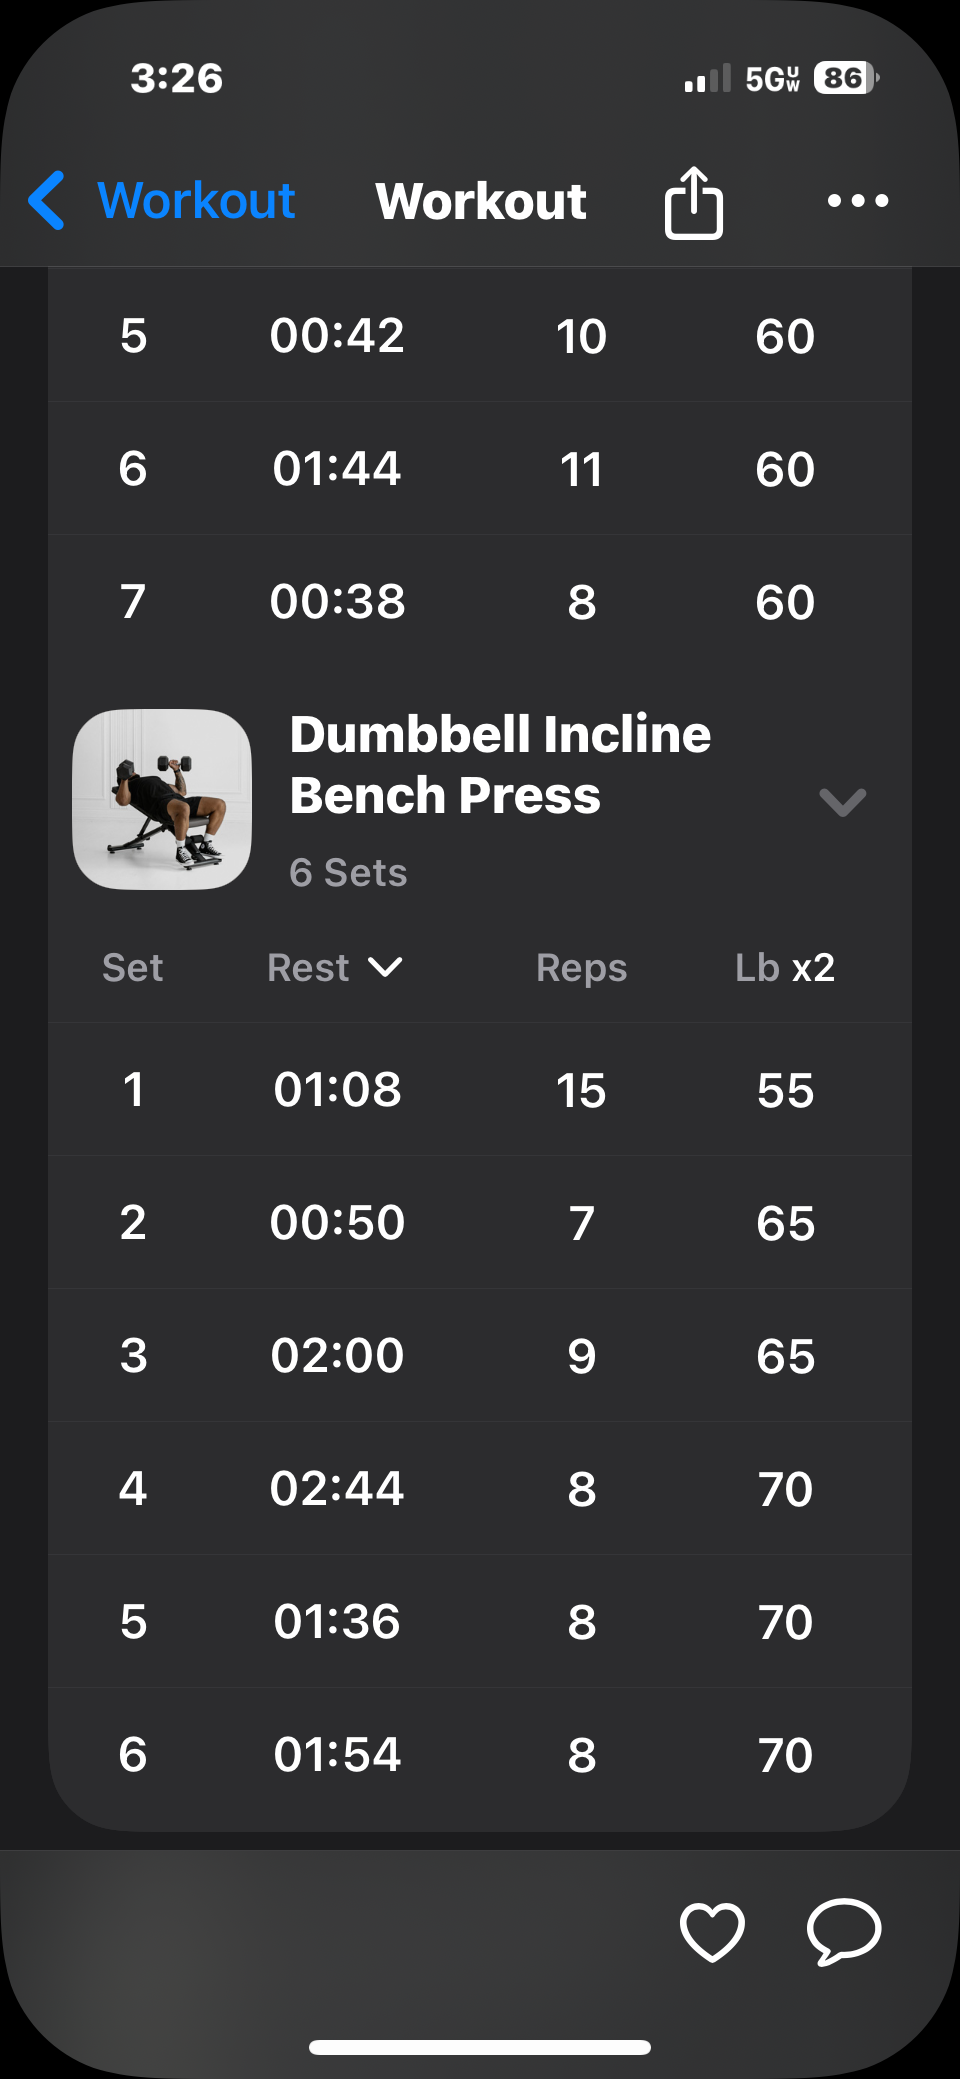The width and height of the screenshot is (960, 2079).
Task: Tap the 9 reps value in set 3
Action: click(x=581, y=1356)
